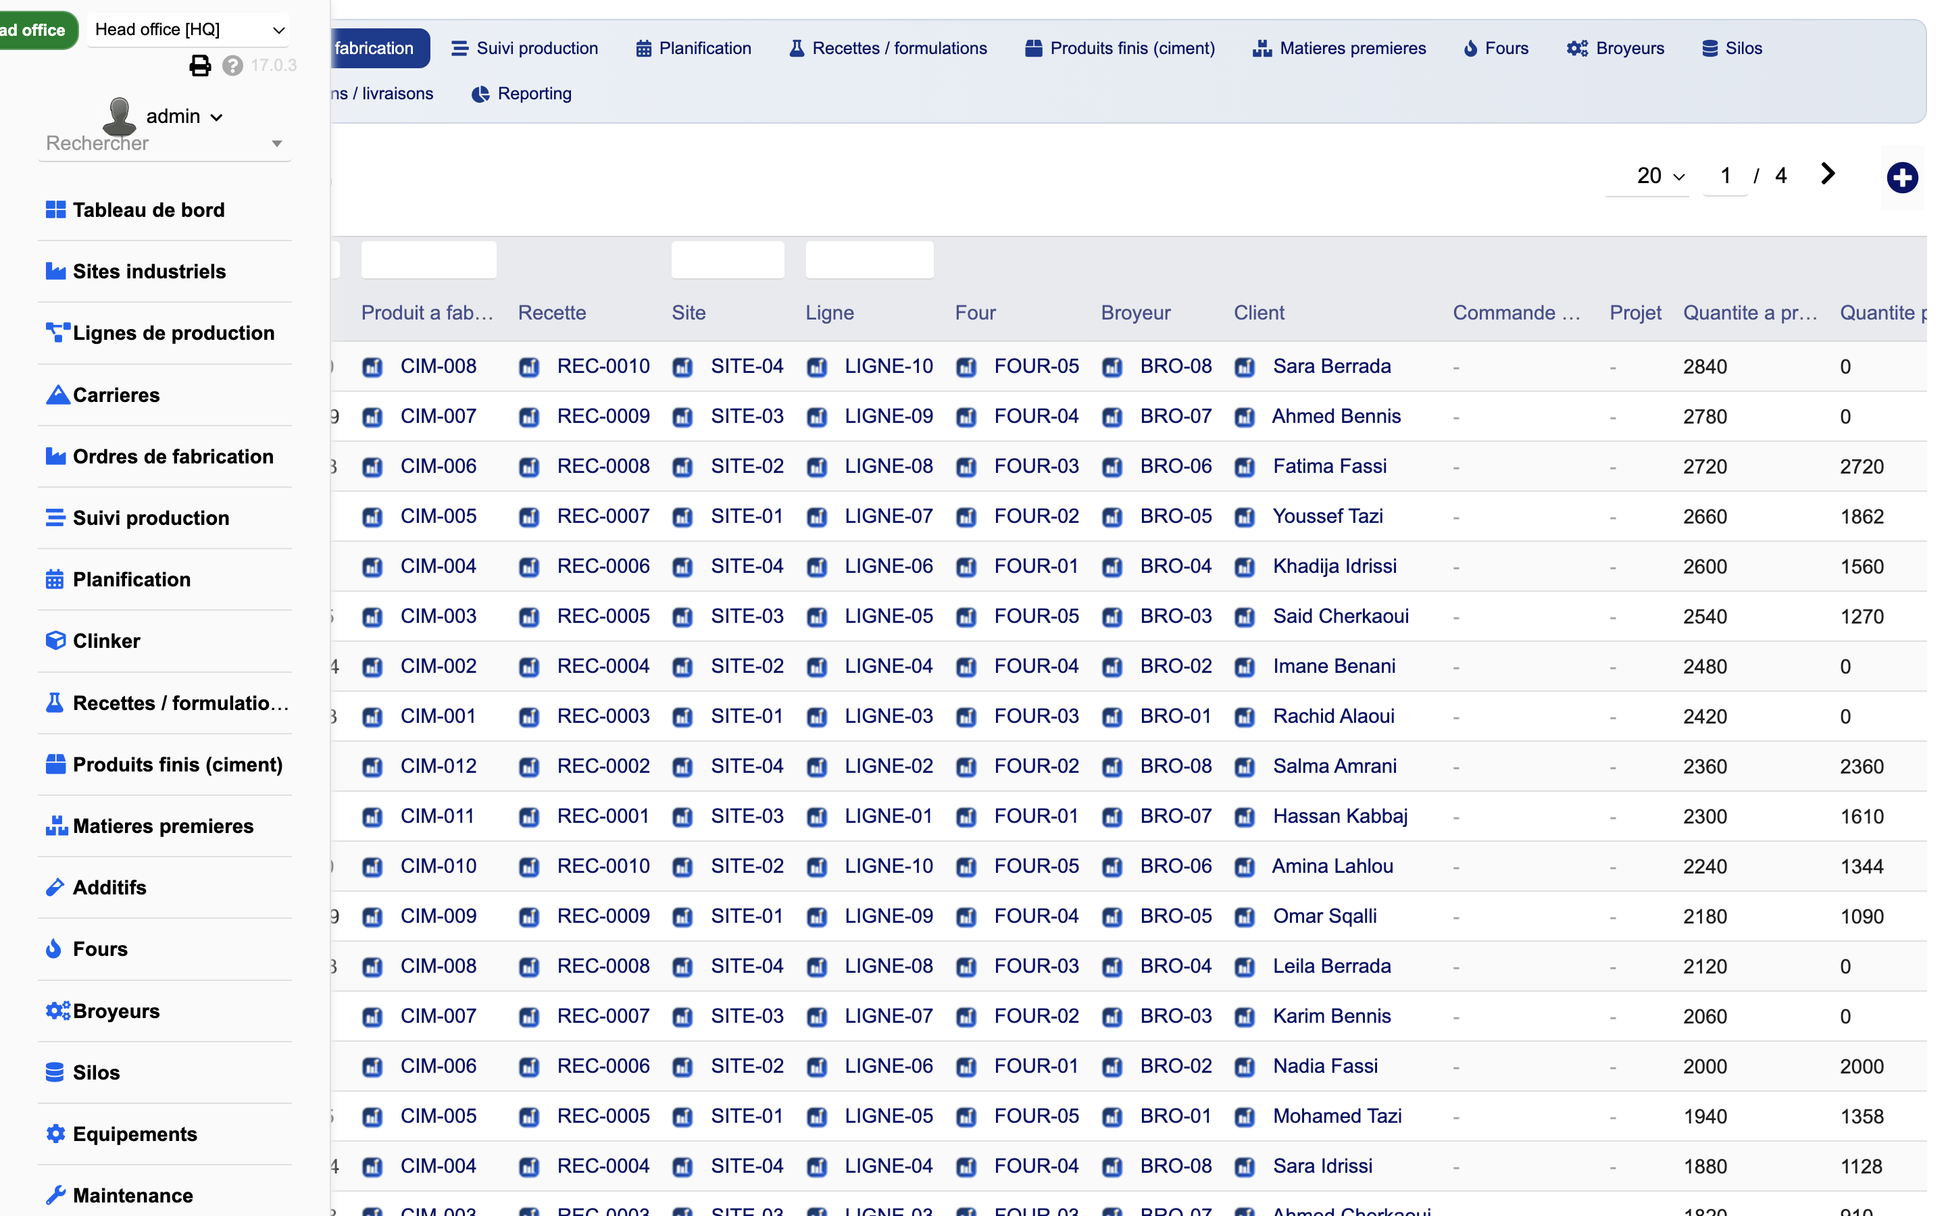Open the Silos top tab
The height and width of the screenshot is (1216, 1946).
tap(1732, 48)
